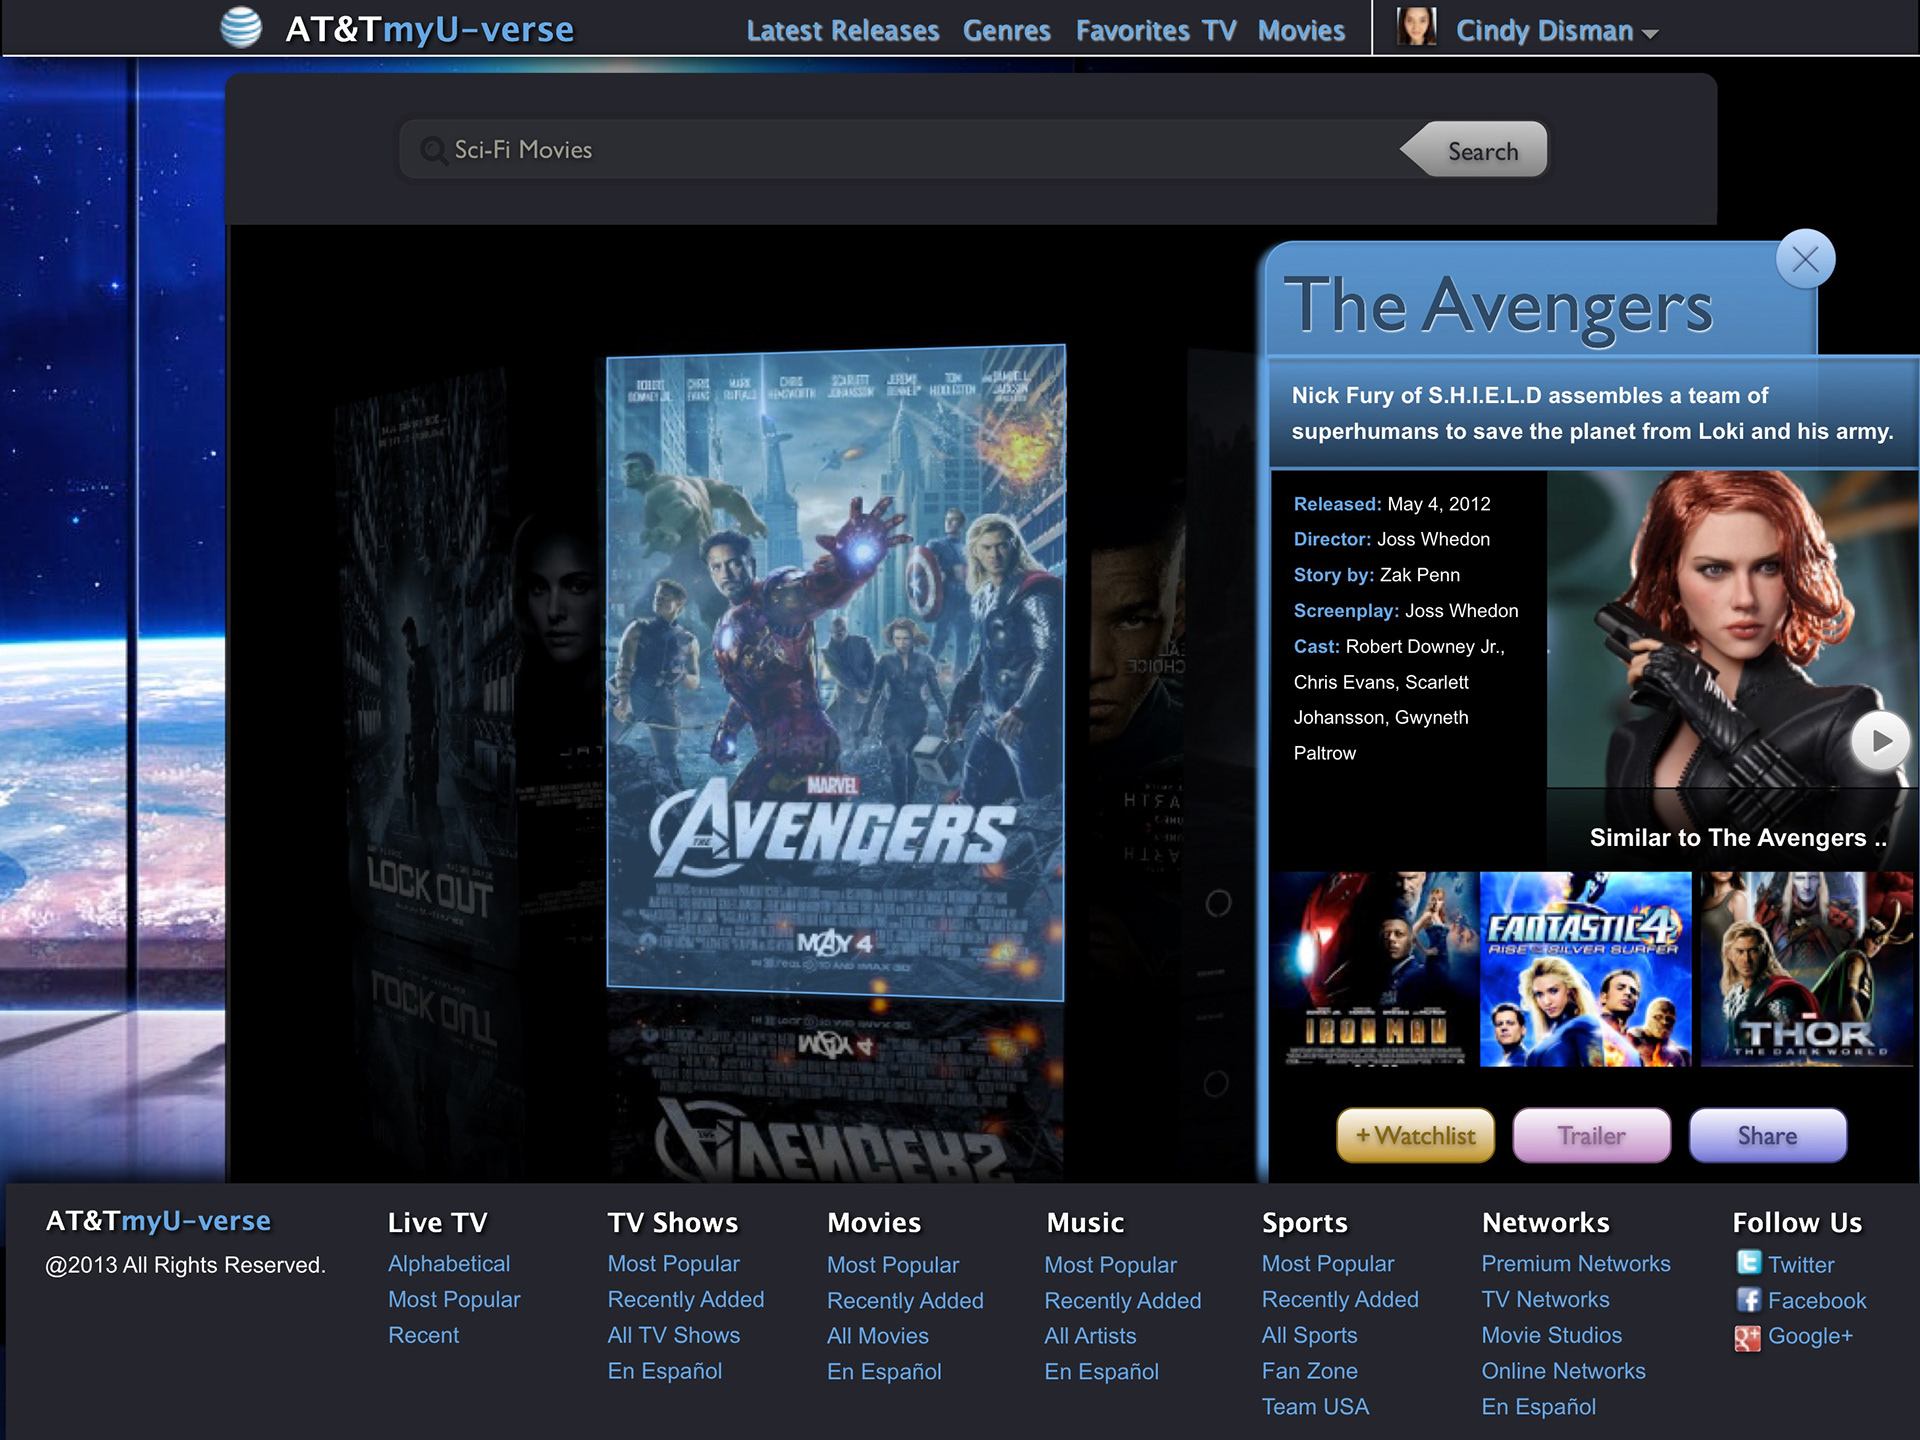Focus the Sci-Fi Movies search field
The image size is (1920, 1440).
click(900, 150)
